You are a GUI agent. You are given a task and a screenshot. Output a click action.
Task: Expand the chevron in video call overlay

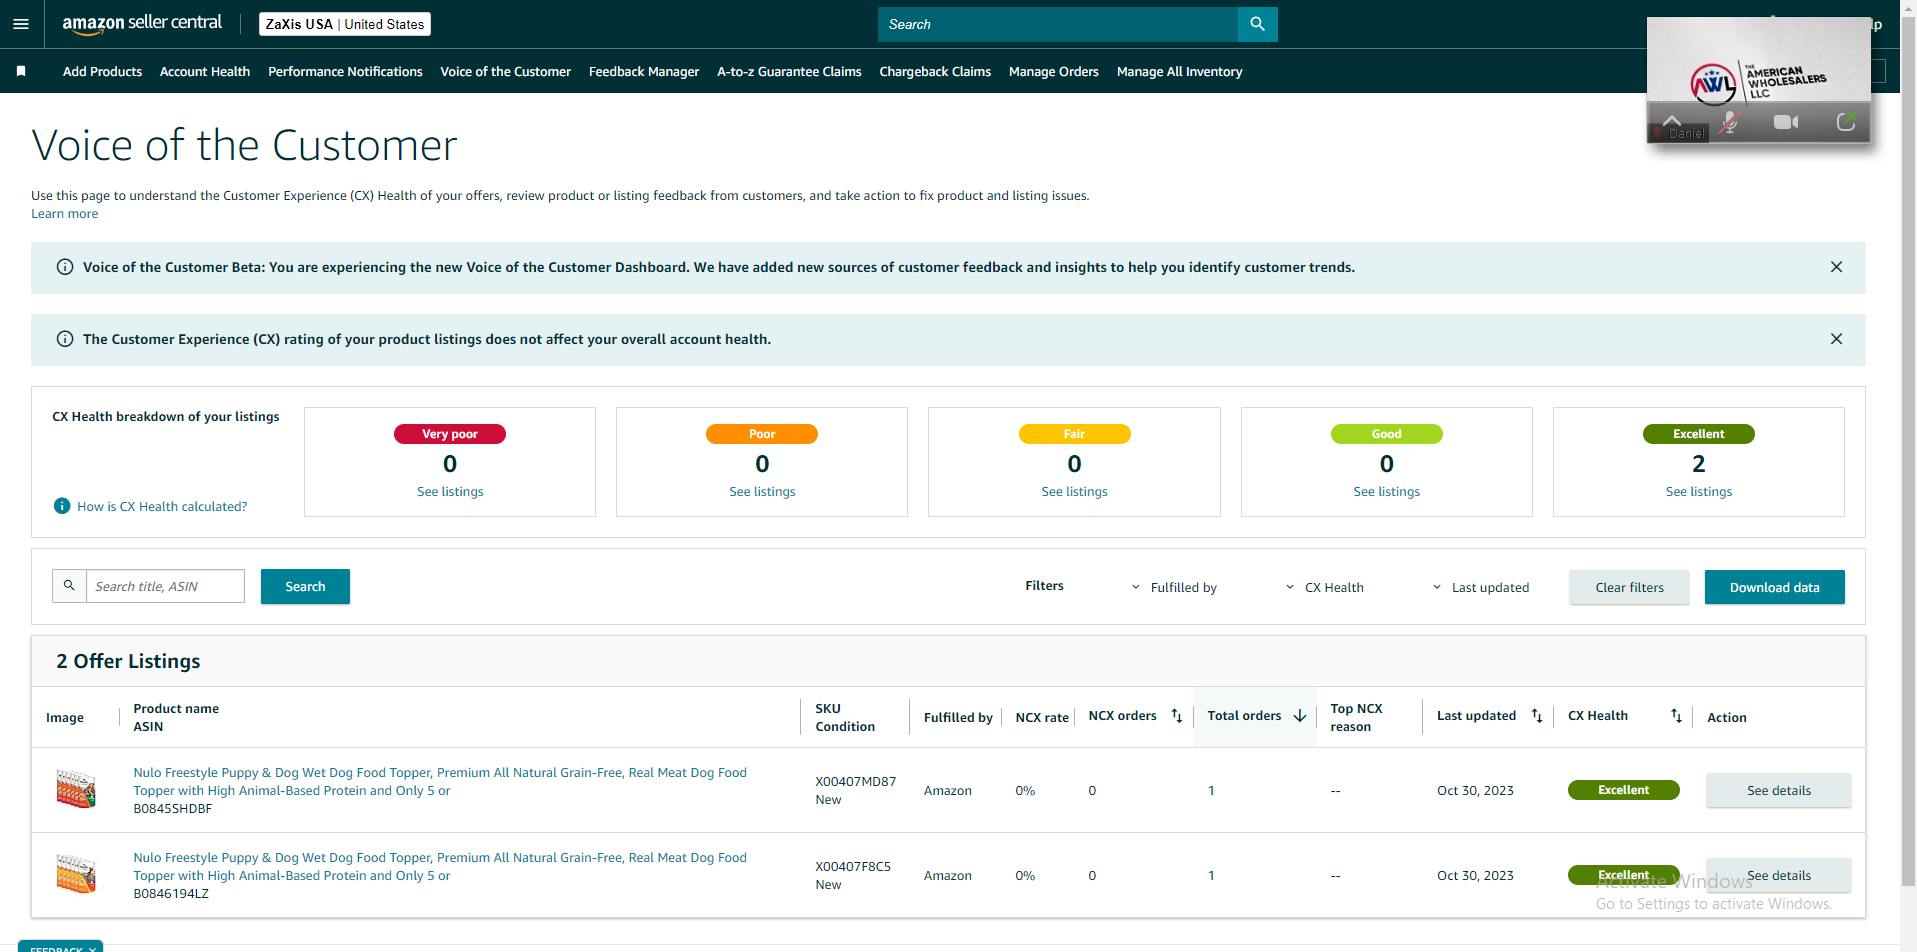1671,120
